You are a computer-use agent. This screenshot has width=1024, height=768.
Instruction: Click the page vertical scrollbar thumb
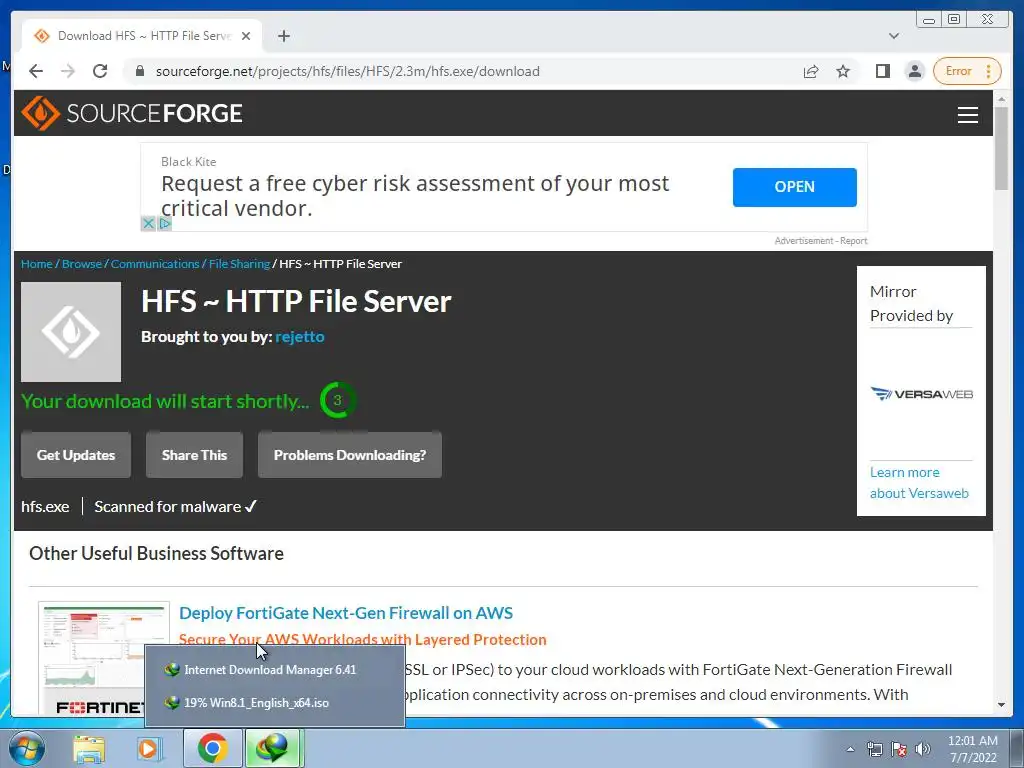coord(1001,148)
